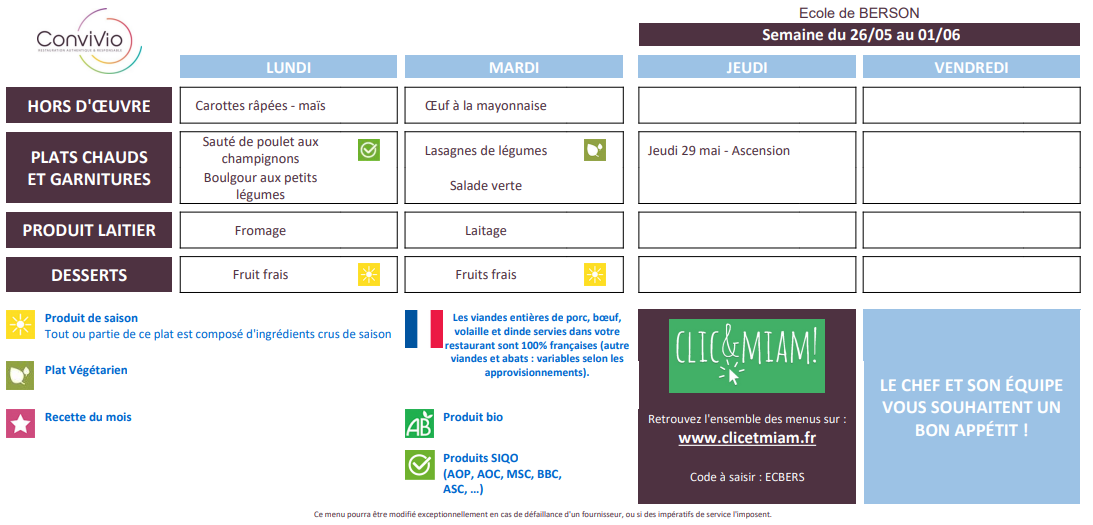Click the Recette du mois star icon
Image resolution: width=1093 pixels, height=525 pixels.
[20, 423]
